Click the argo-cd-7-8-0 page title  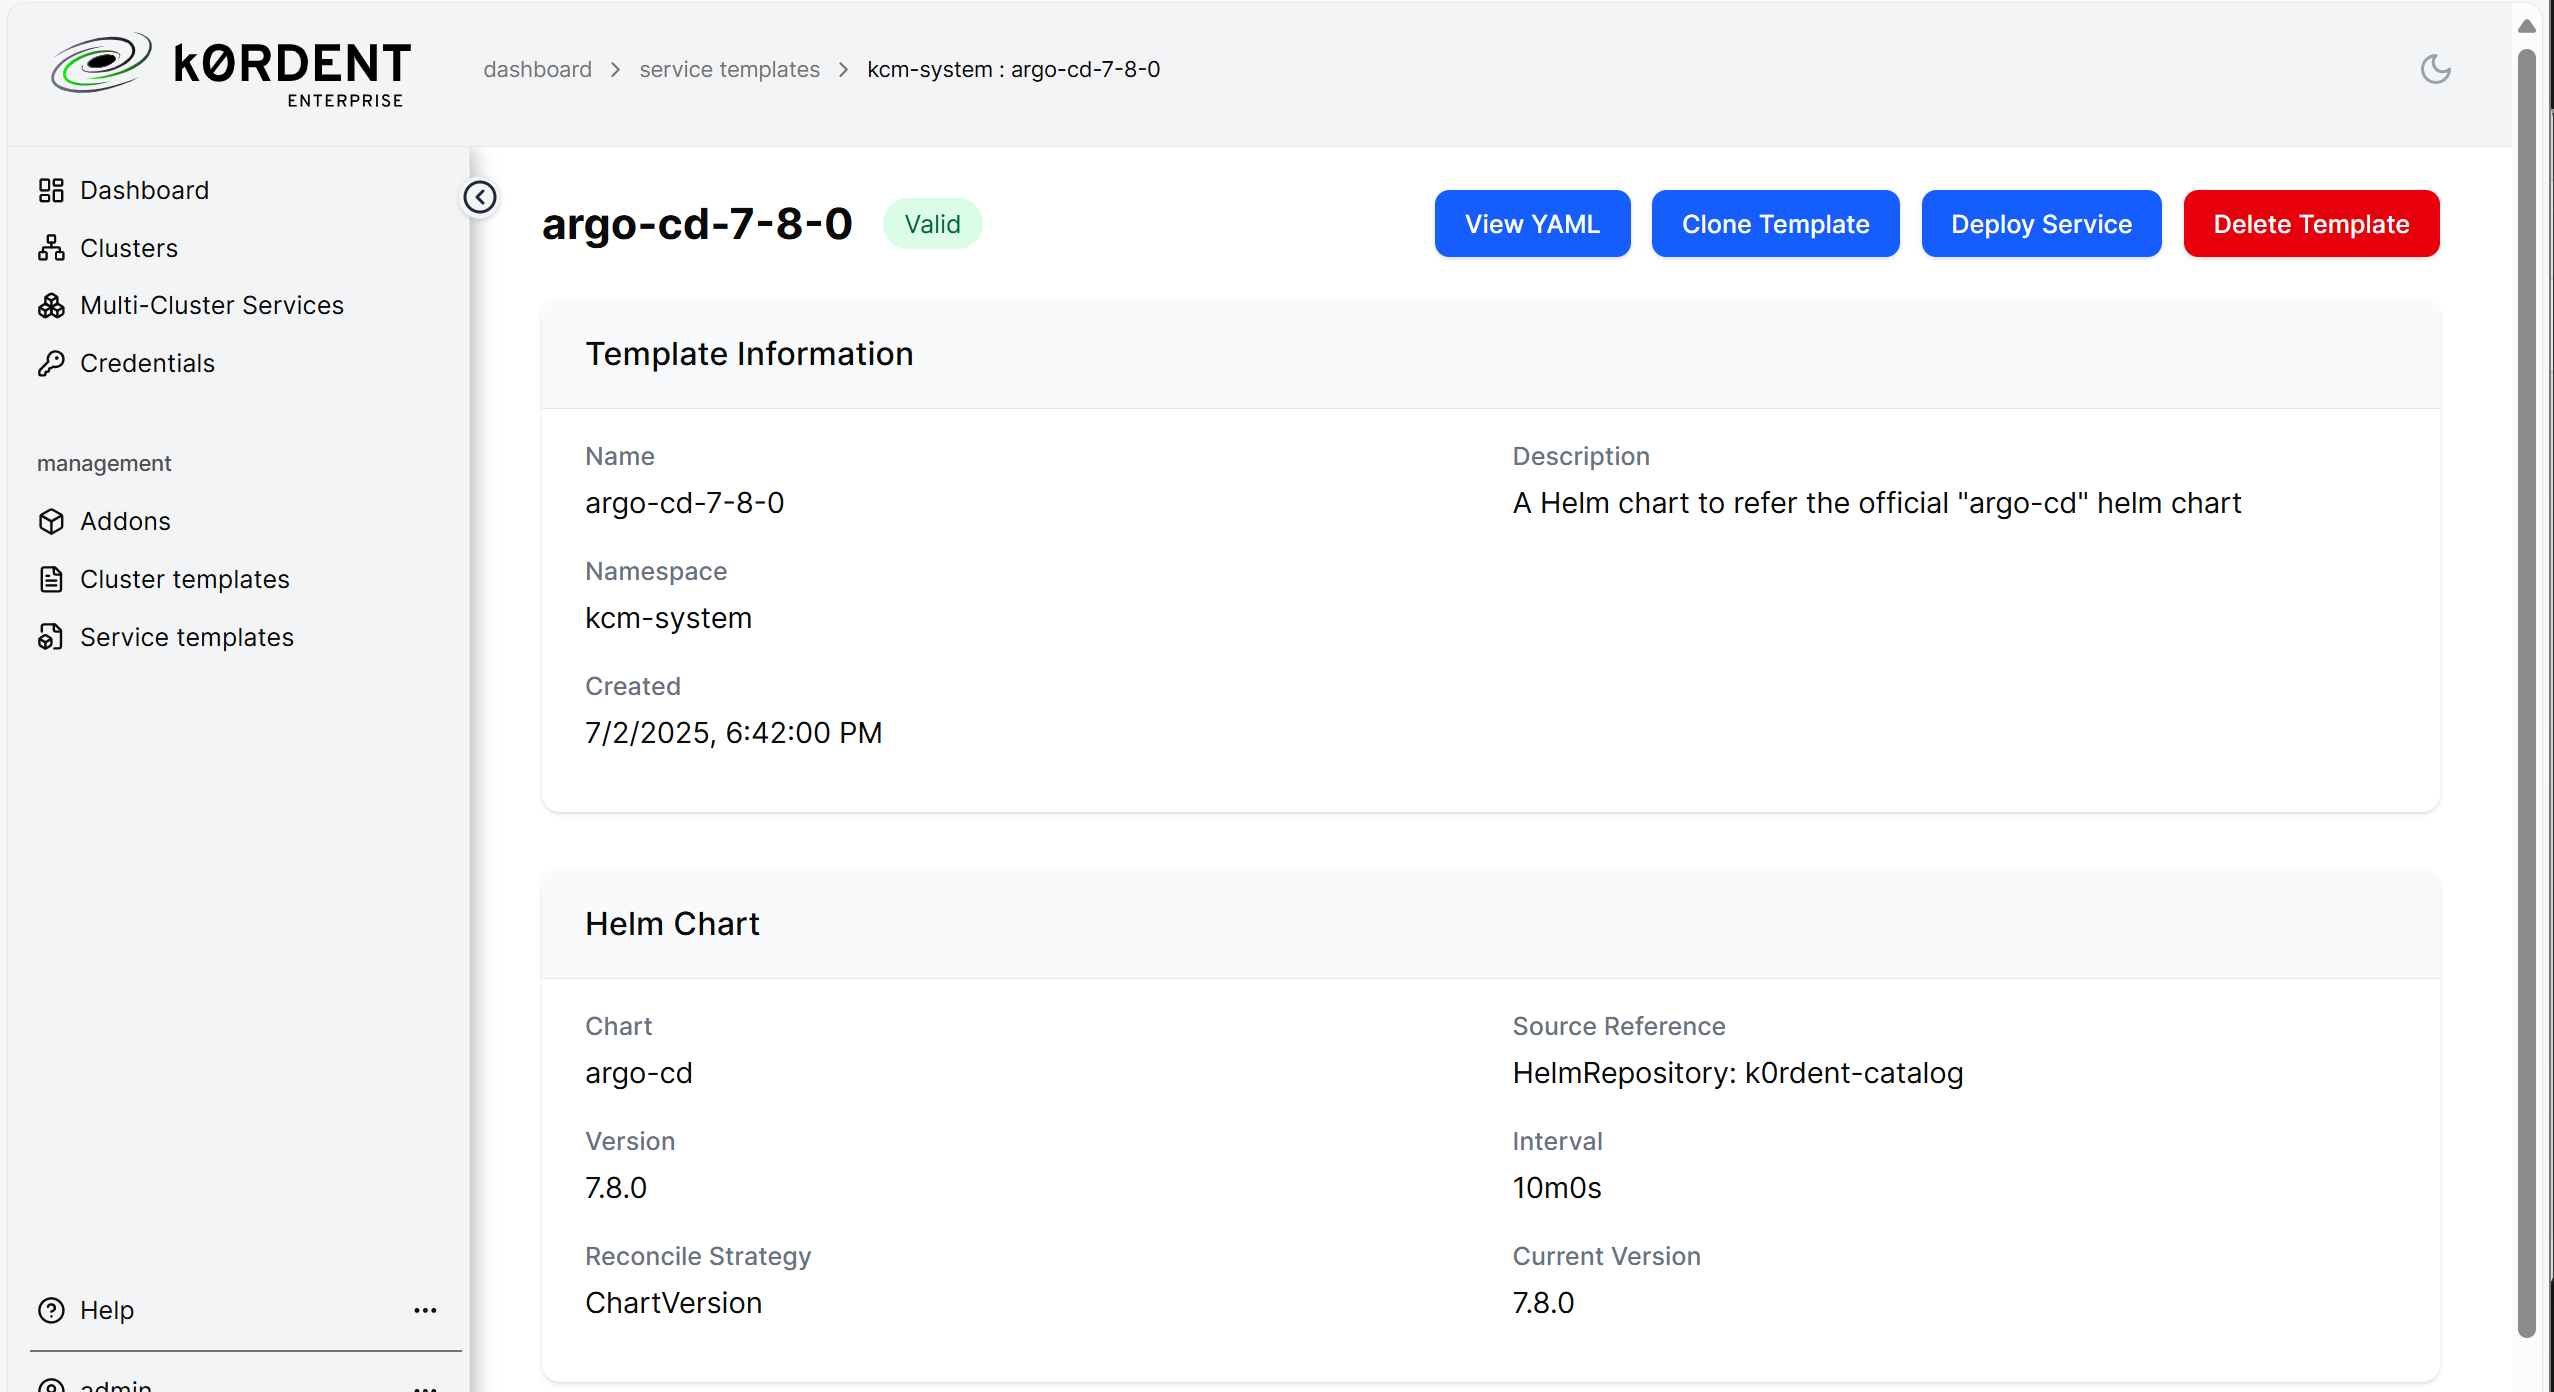click(x=697, y=224)
